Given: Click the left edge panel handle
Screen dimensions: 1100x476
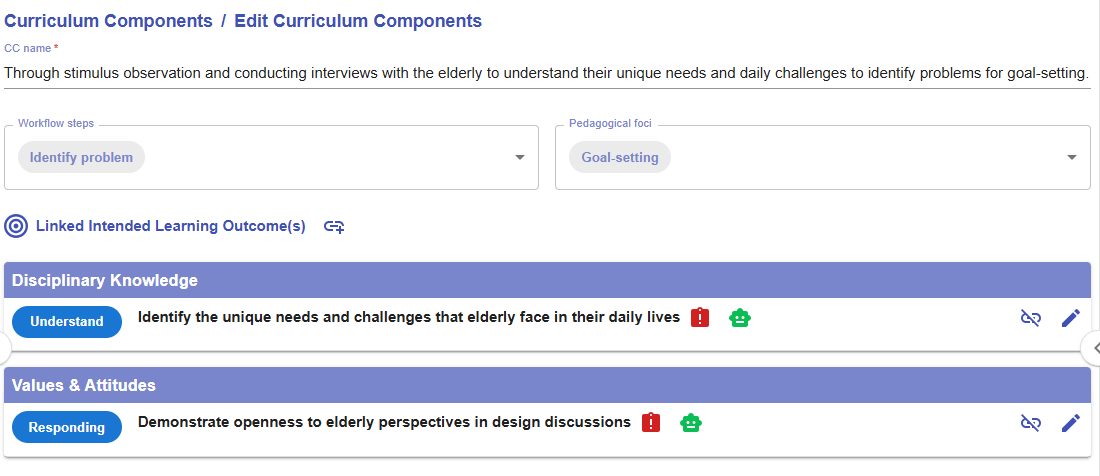Looking at the screenshot, I should point(5,347).
